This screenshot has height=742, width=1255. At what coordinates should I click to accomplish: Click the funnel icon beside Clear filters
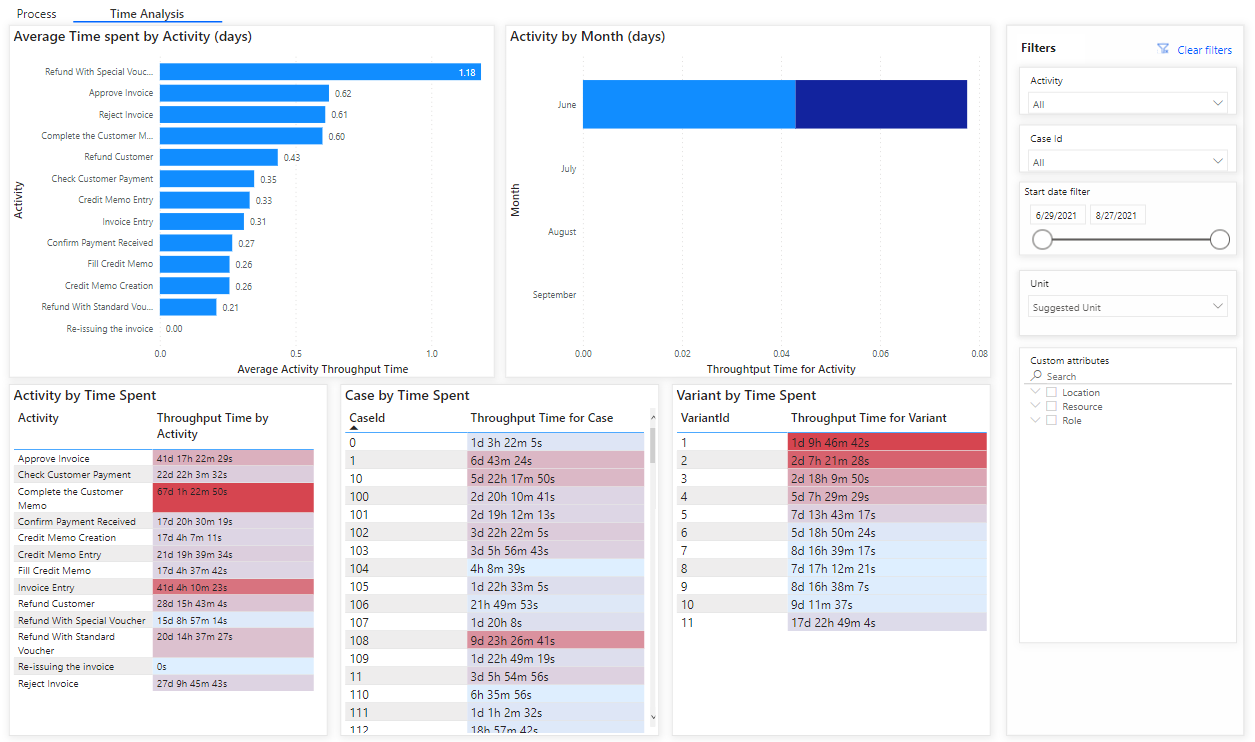tap(1162, 49)
